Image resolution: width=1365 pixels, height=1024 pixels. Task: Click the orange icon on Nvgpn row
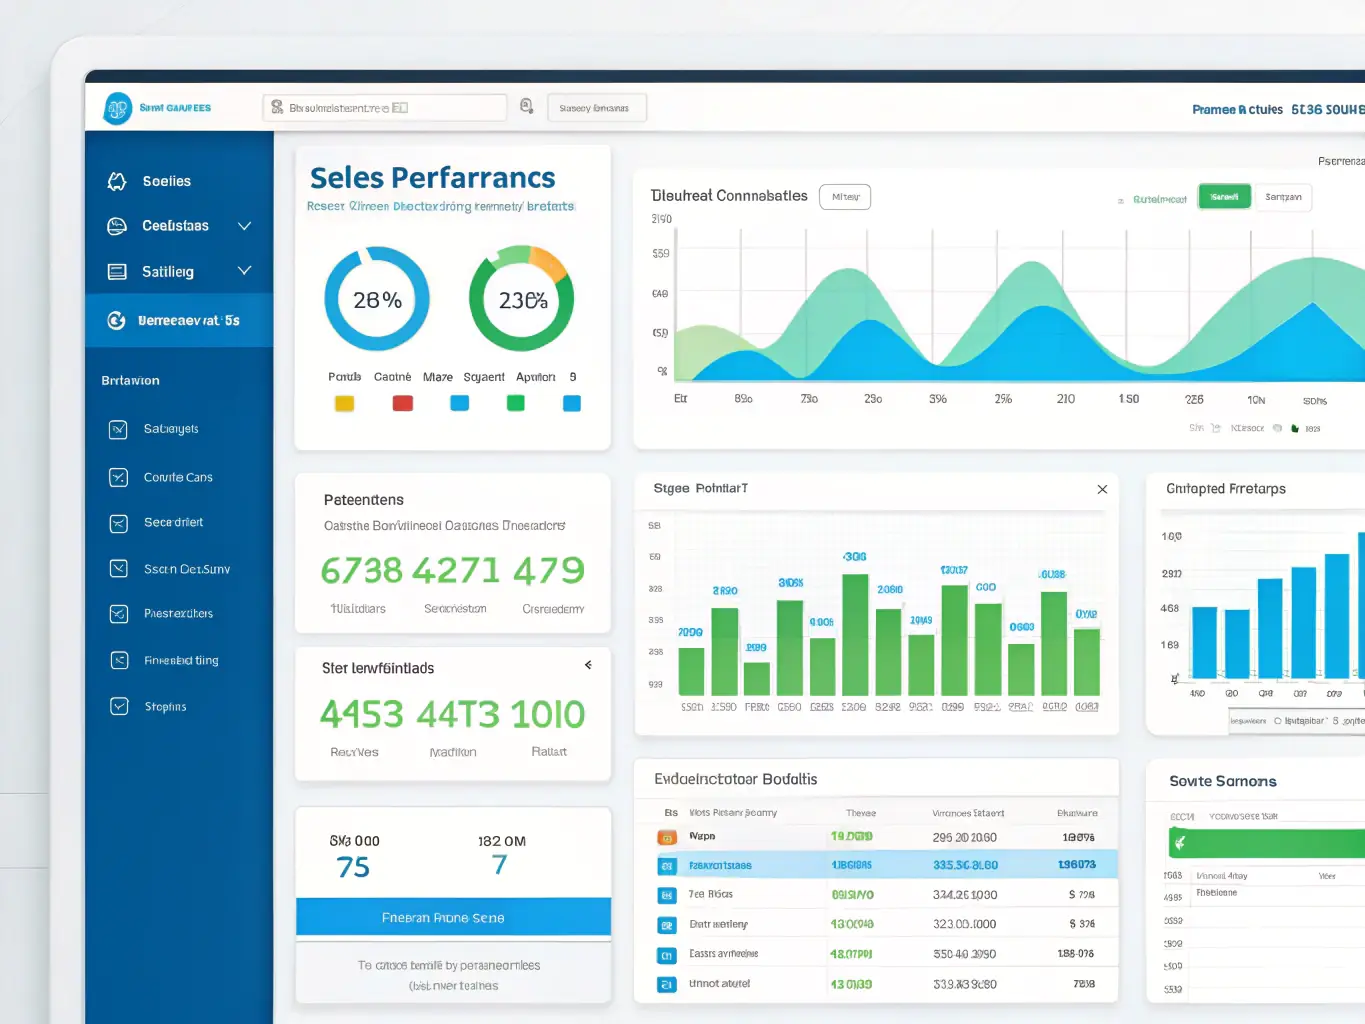tap(667, 837)
